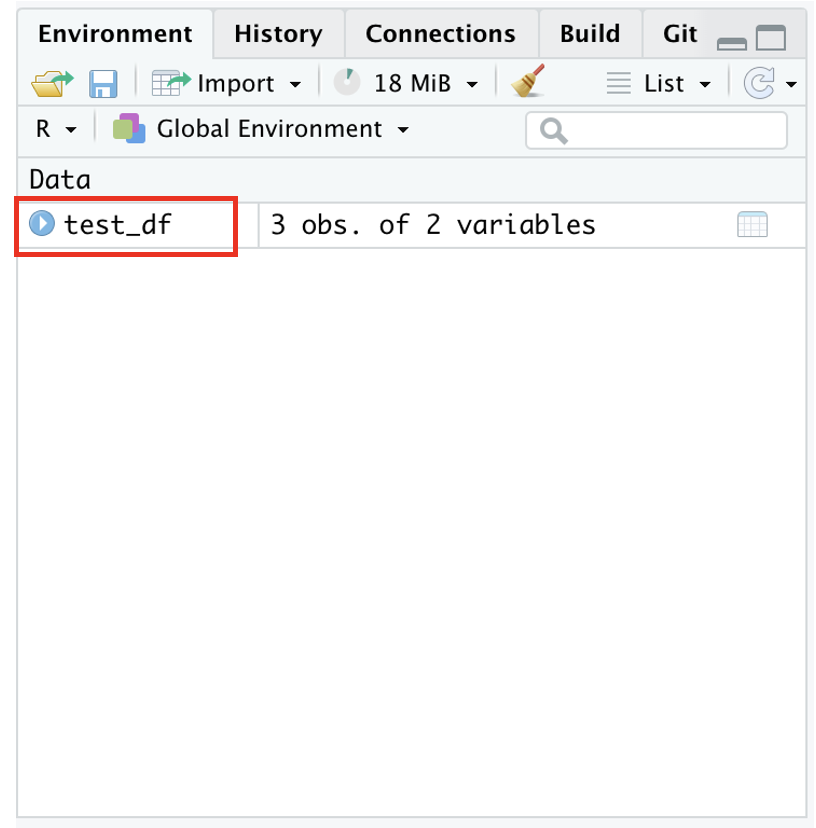
Task: Go to the Git tab
Action: click(680, 34)
